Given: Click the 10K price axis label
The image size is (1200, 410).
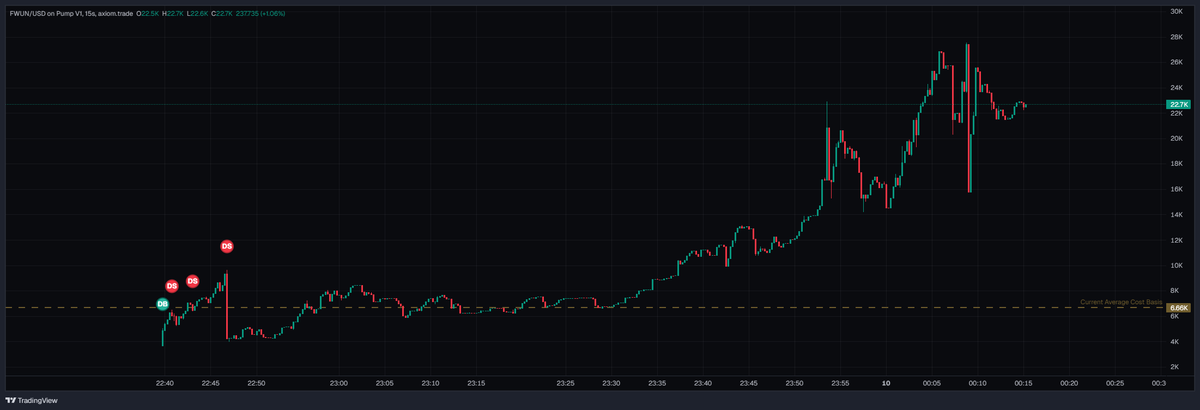Looking at the screenshot, I should pyautogui.click(x=1177, y=266).
